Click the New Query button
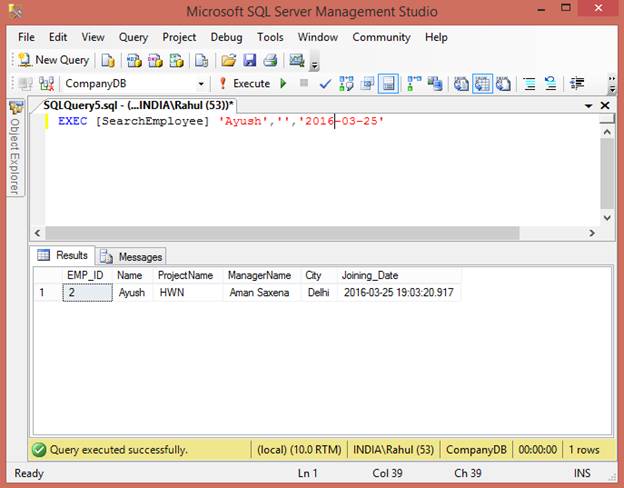624x488 pixels. (x=53, y=60)
